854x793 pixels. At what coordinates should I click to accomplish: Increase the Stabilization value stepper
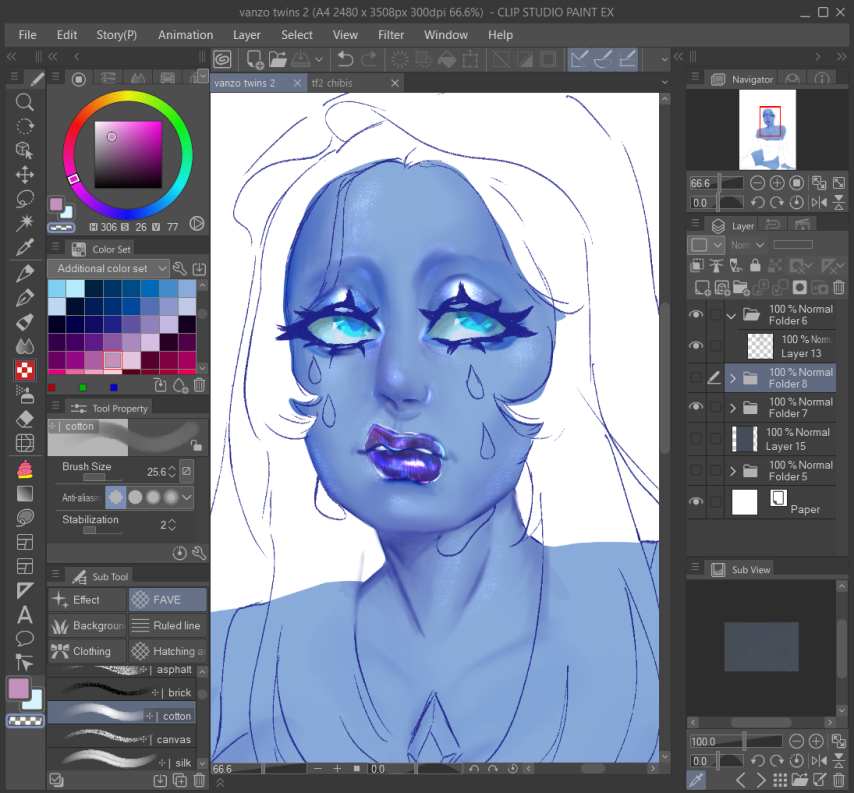pos(172,521)
